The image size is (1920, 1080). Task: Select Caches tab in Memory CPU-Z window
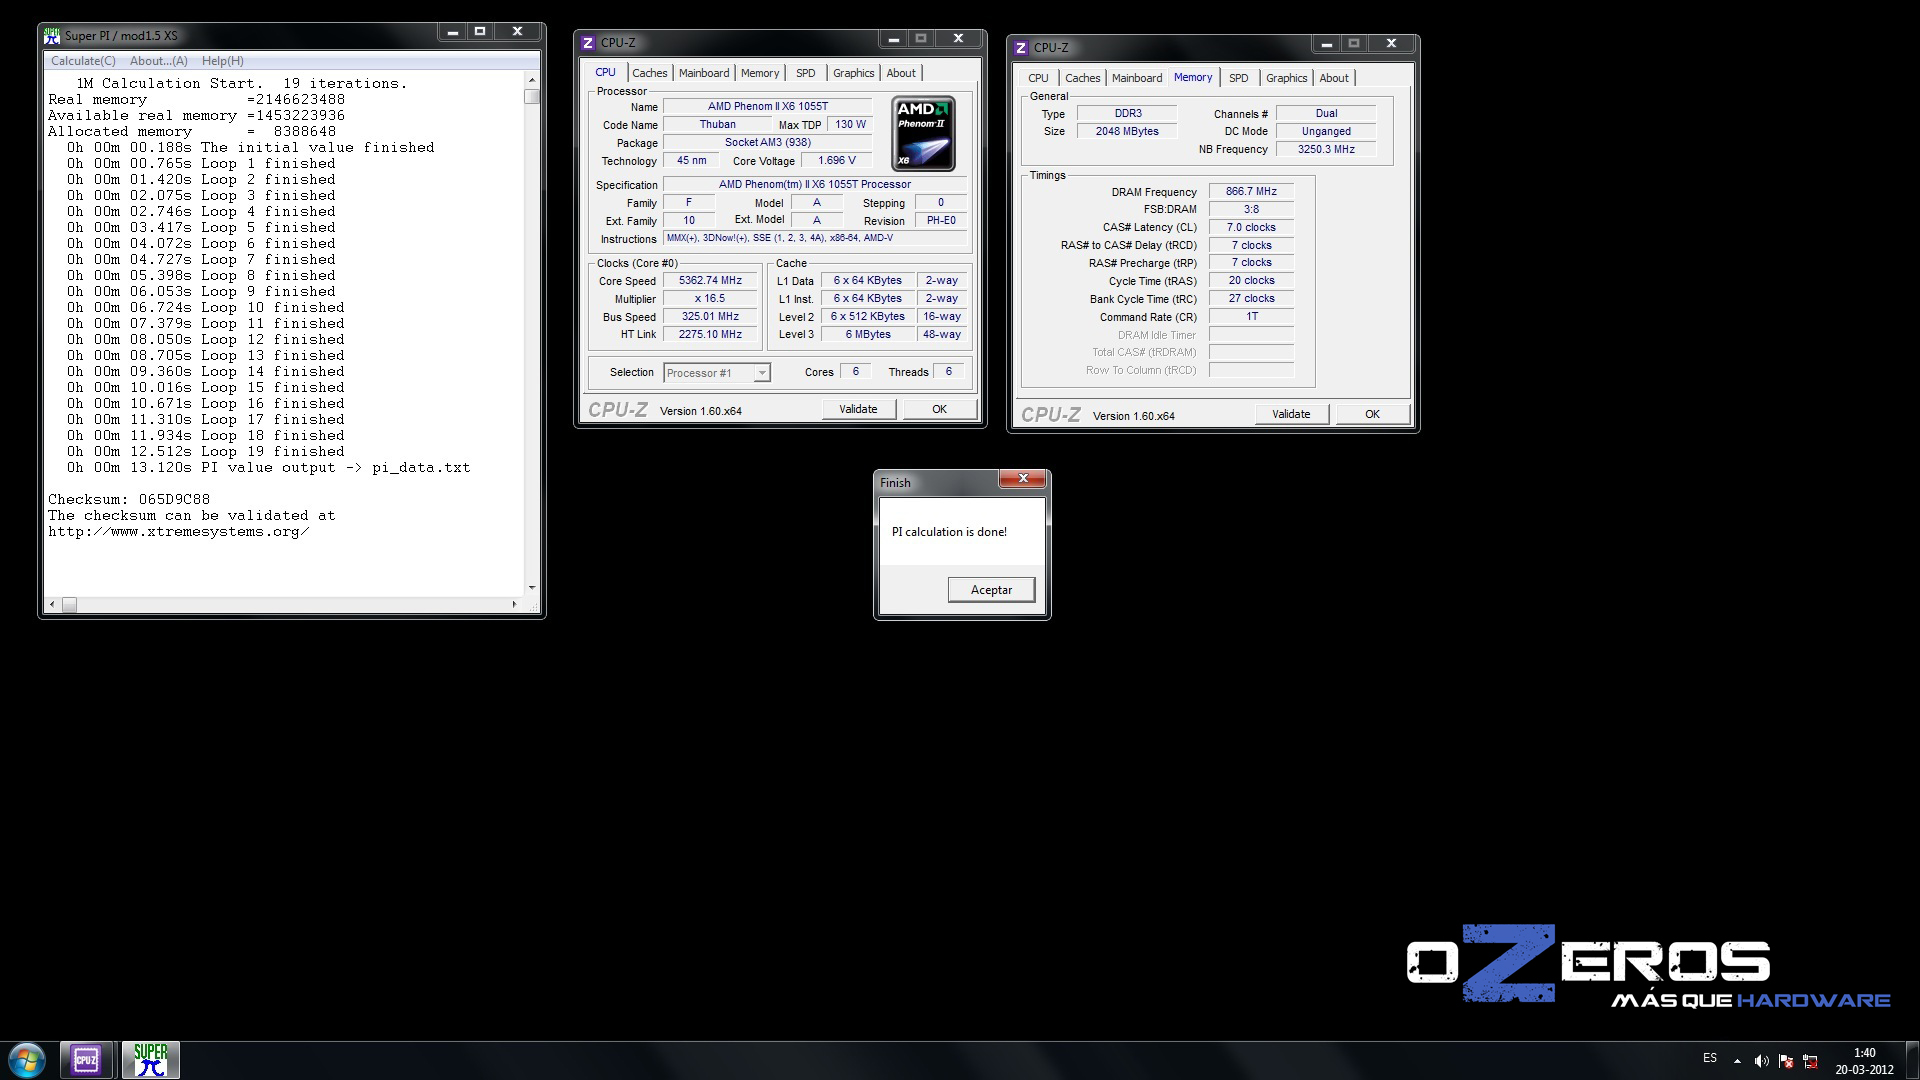pos(1082,78)
